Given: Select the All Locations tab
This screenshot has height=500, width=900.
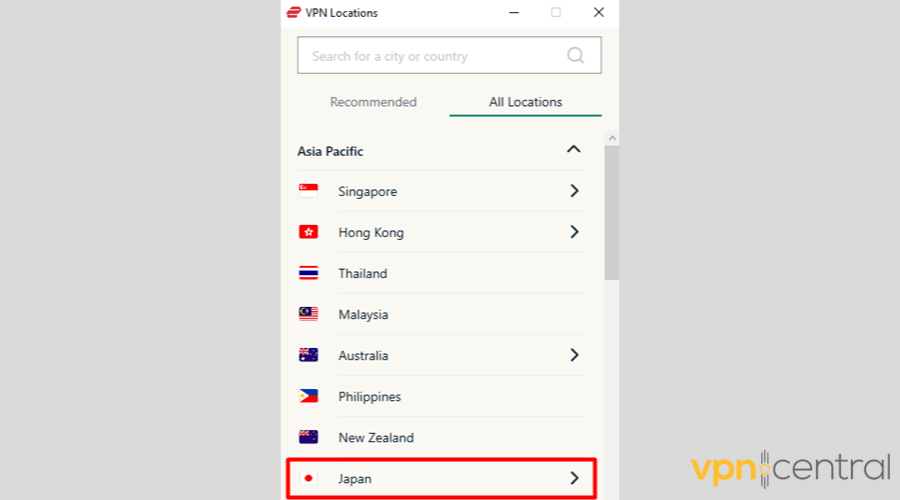Looking at the screenshot, I should click(x=525, y=102).
